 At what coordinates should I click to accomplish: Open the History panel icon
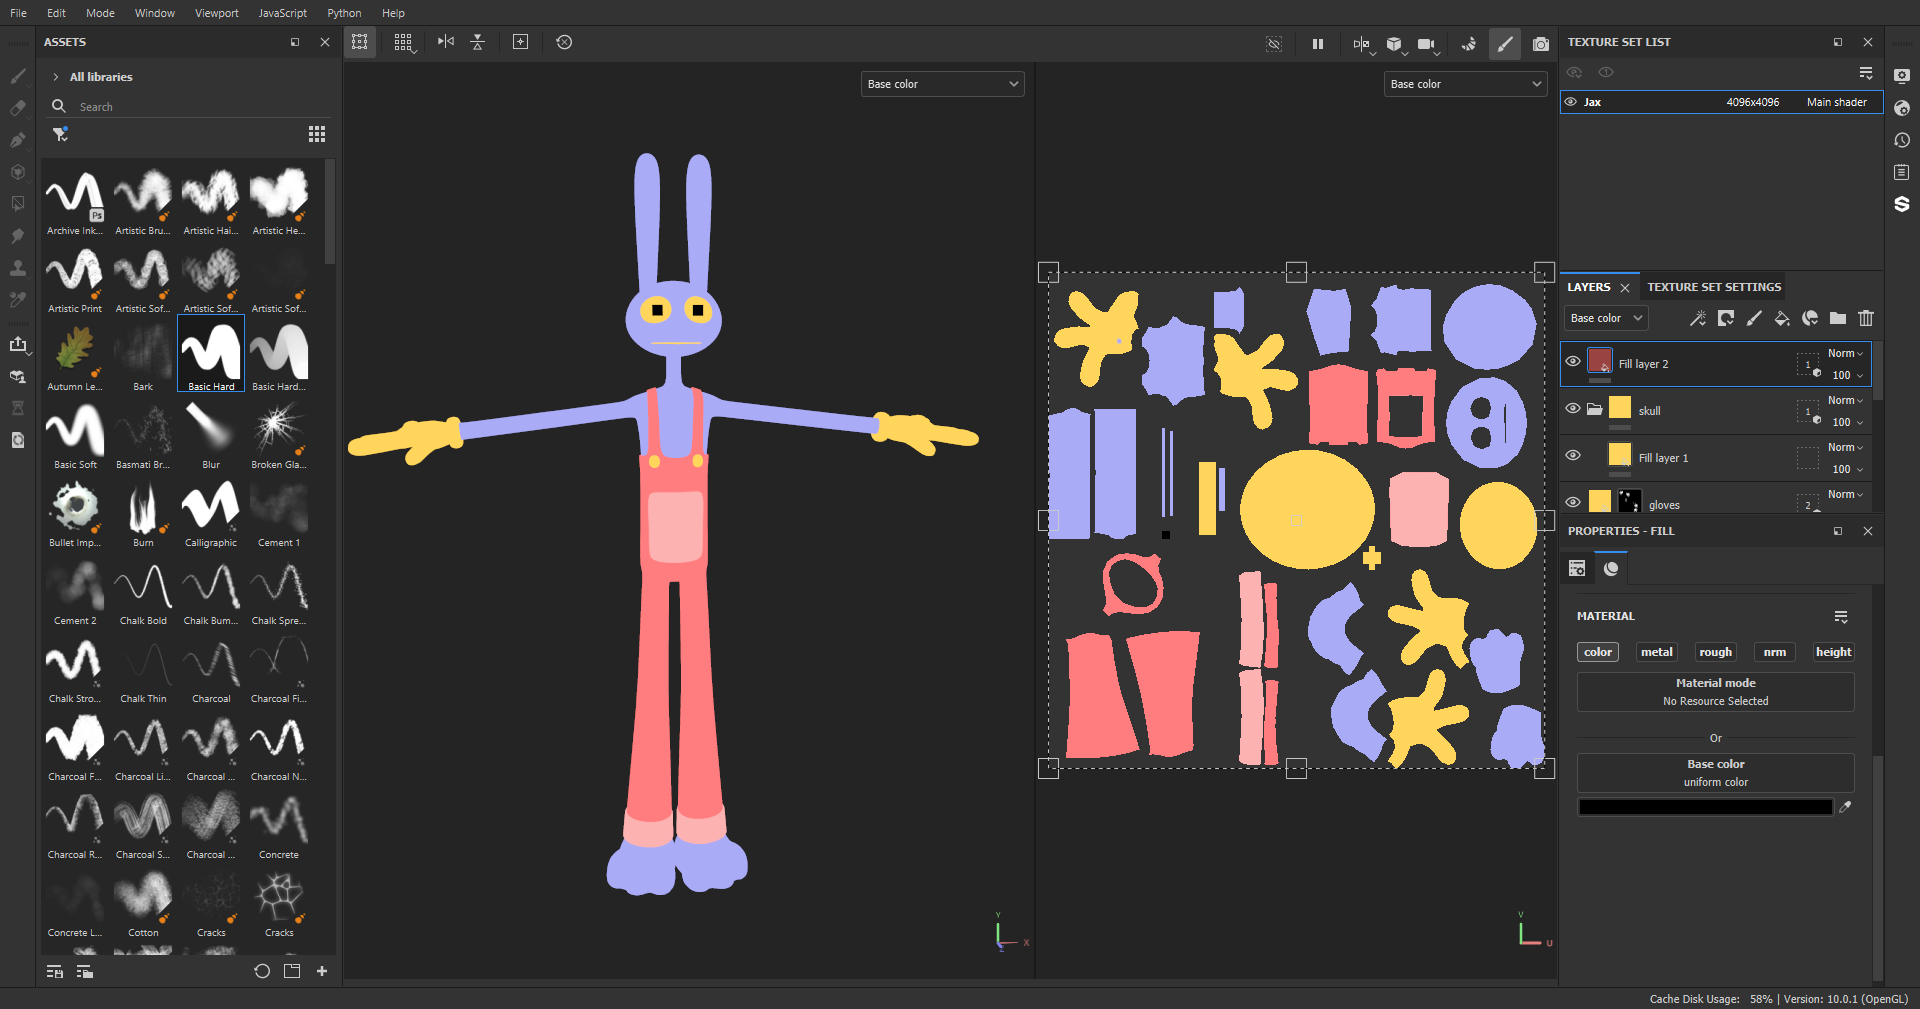pyautogui.click(x=1902, y=140)
